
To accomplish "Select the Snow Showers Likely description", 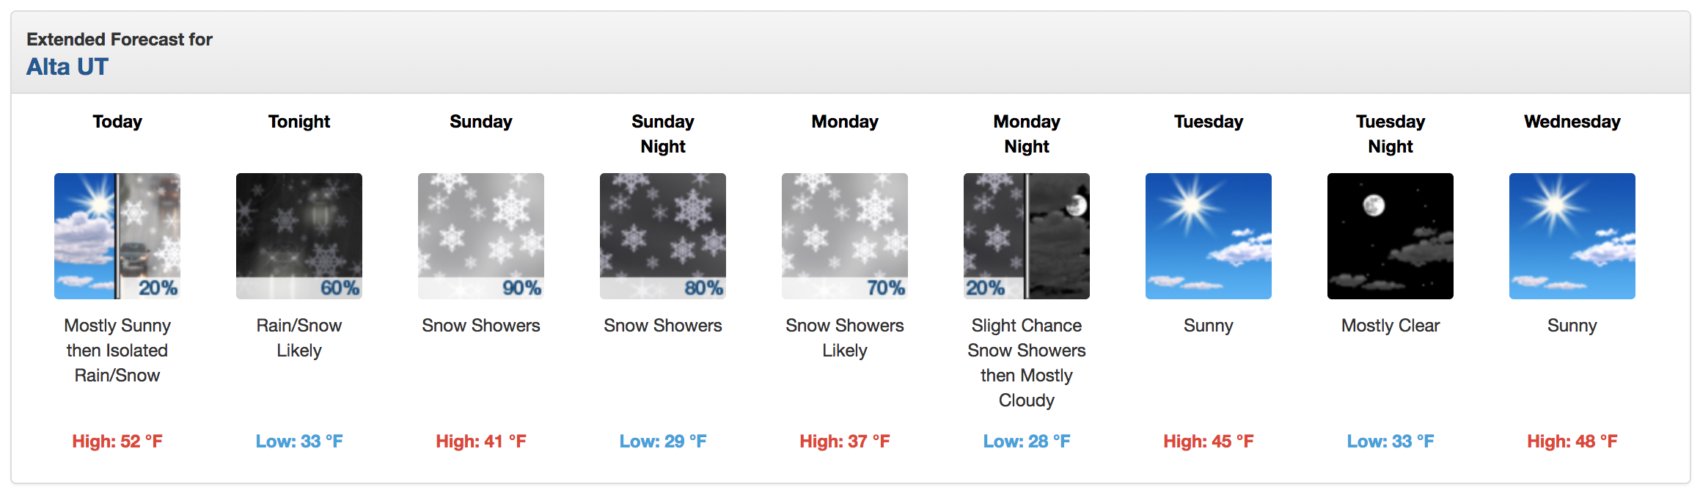I will pos(845,338).
